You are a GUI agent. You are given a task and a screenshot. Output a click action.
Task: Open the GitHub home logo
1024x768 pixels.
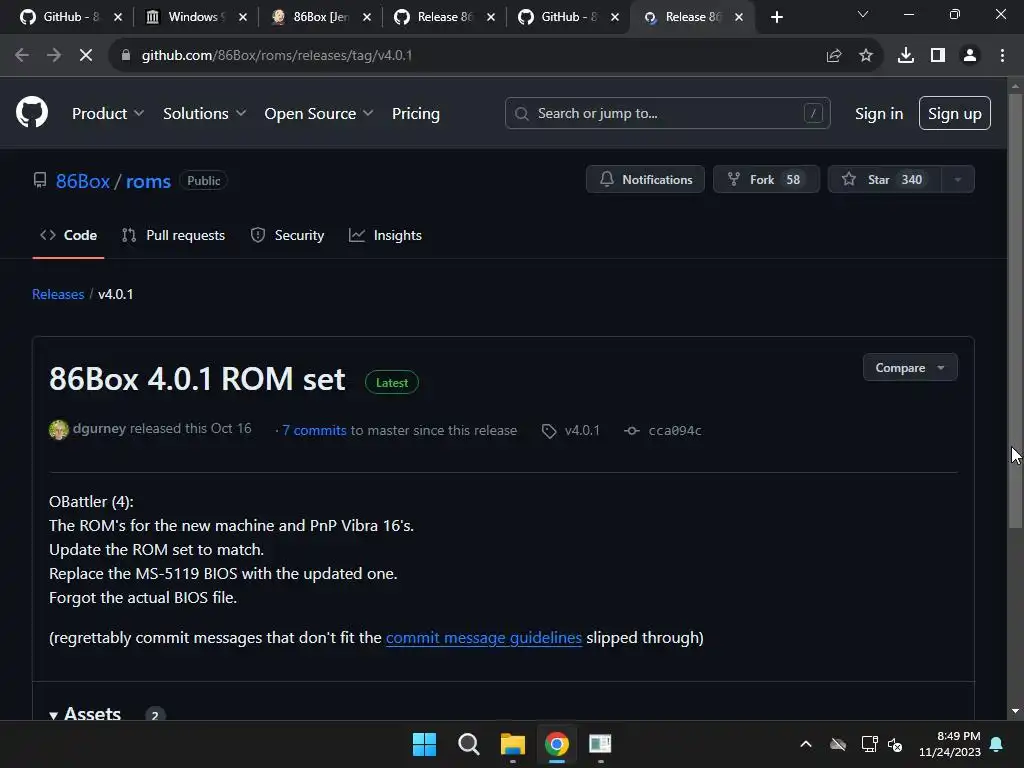(x=31, y=112)
